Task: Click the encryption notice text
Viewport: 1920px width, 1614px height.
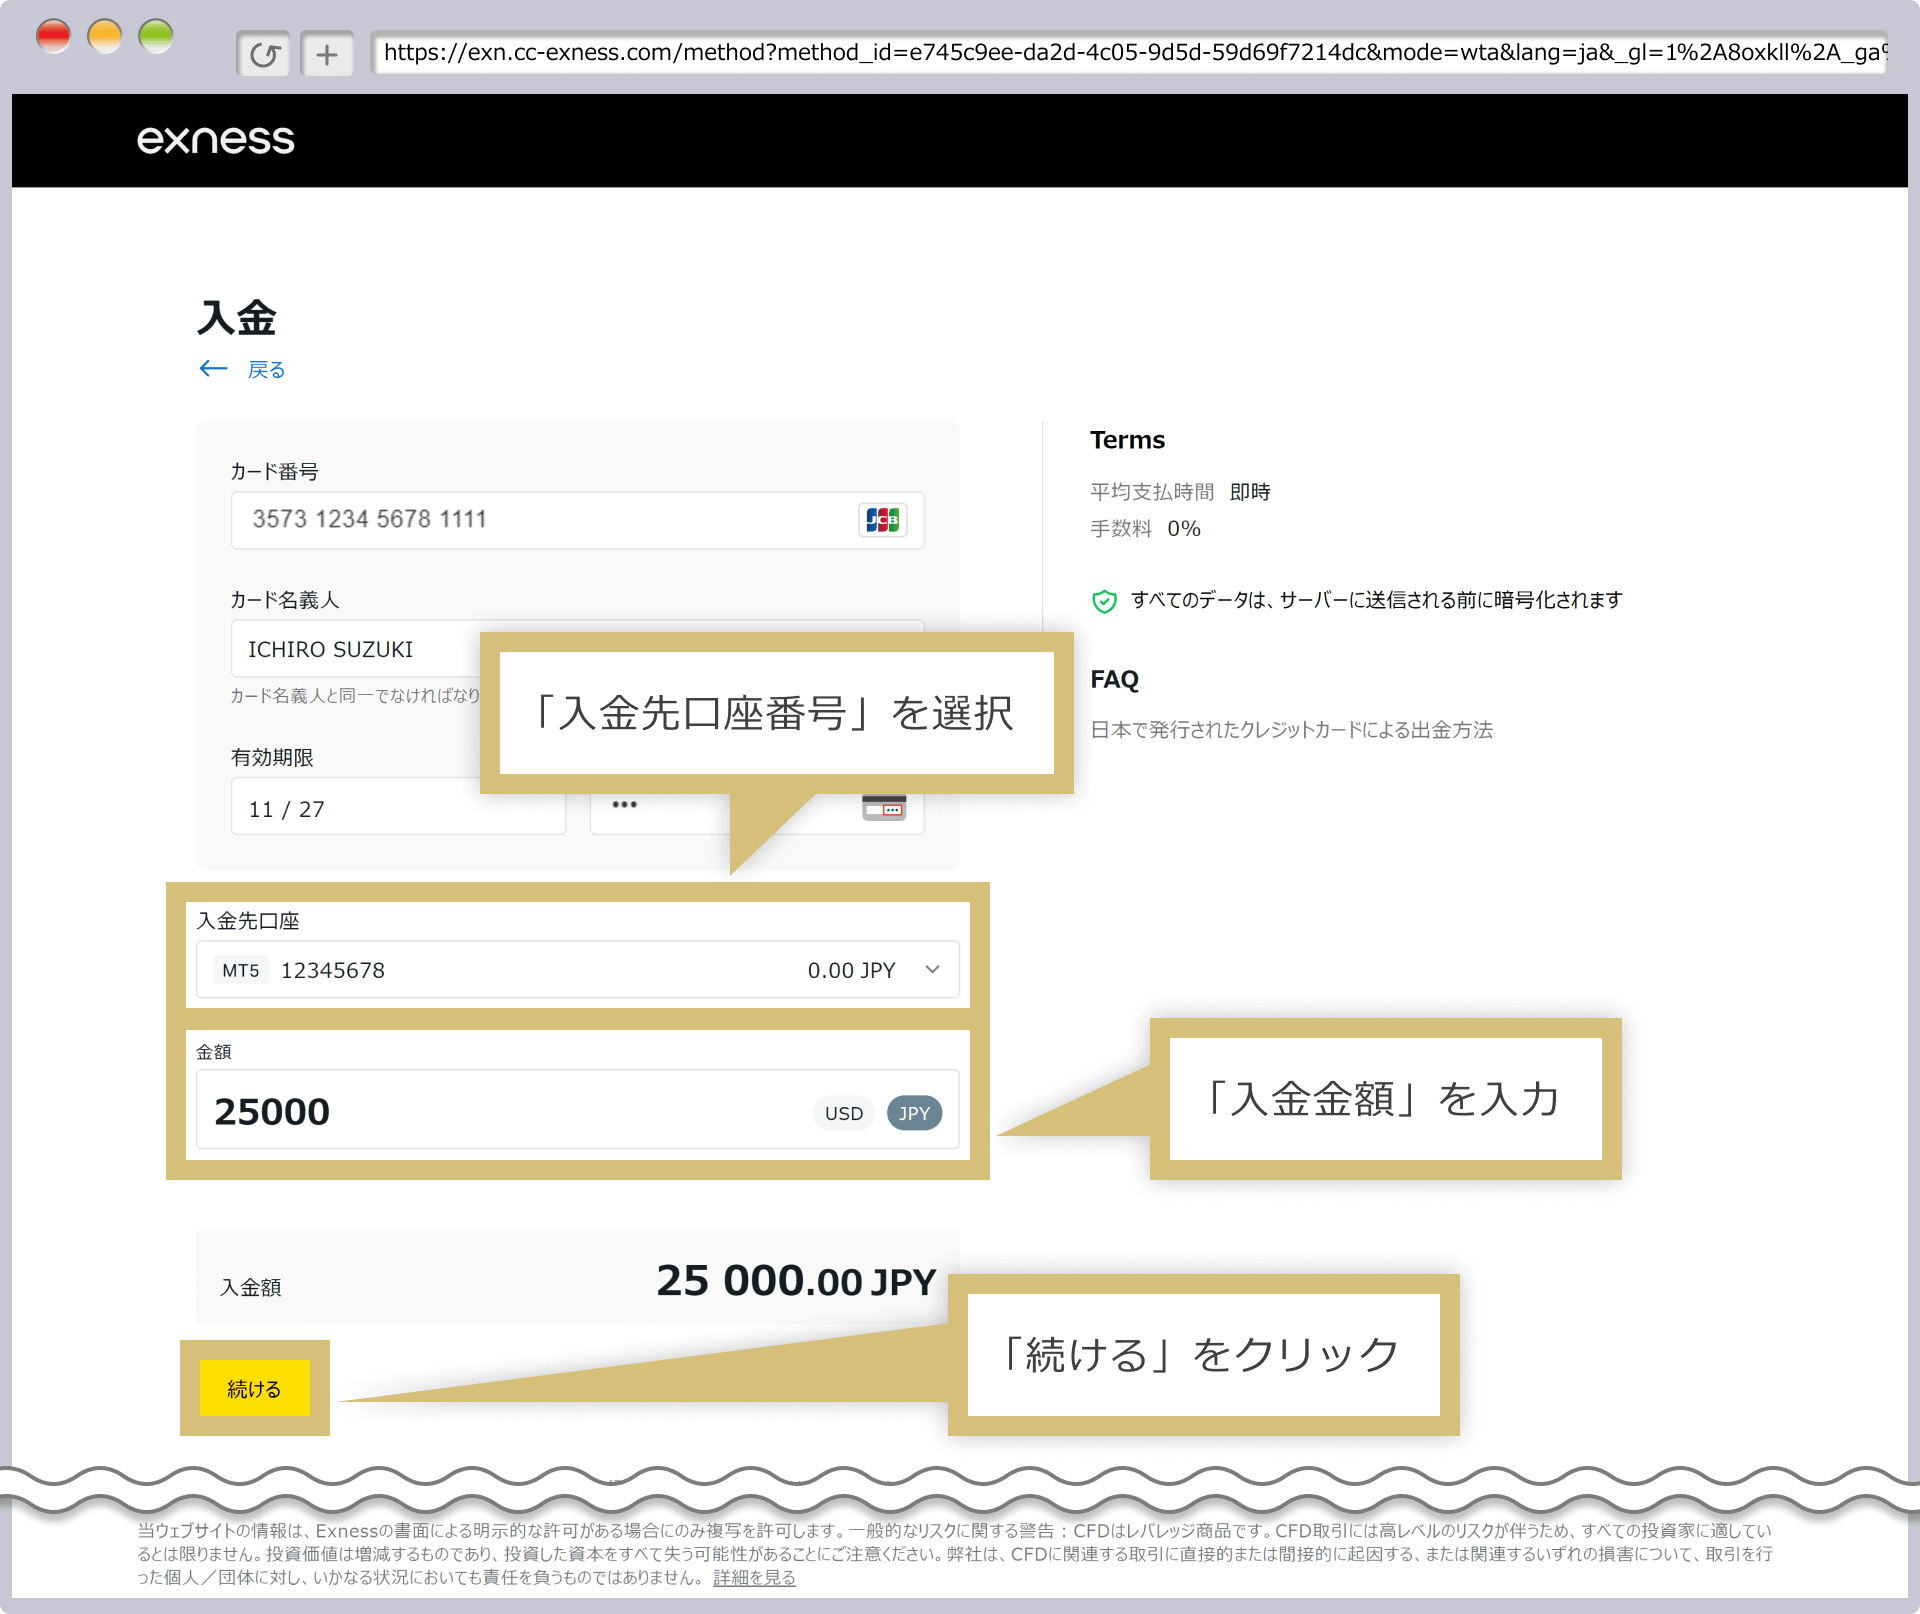Action: coord(1376,600)
